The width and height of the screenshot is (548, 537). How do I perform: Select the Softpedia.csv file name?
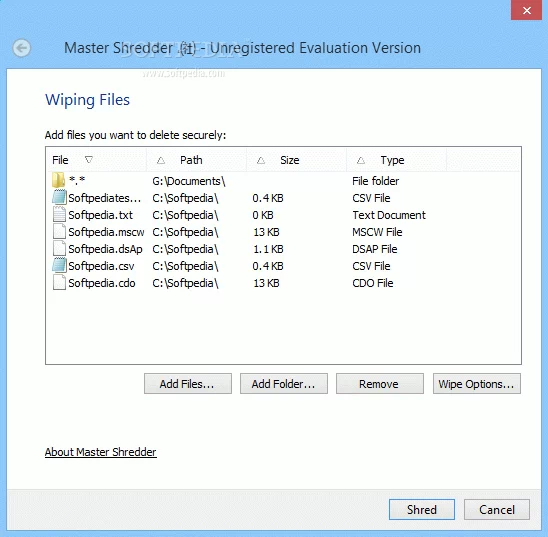101,266
